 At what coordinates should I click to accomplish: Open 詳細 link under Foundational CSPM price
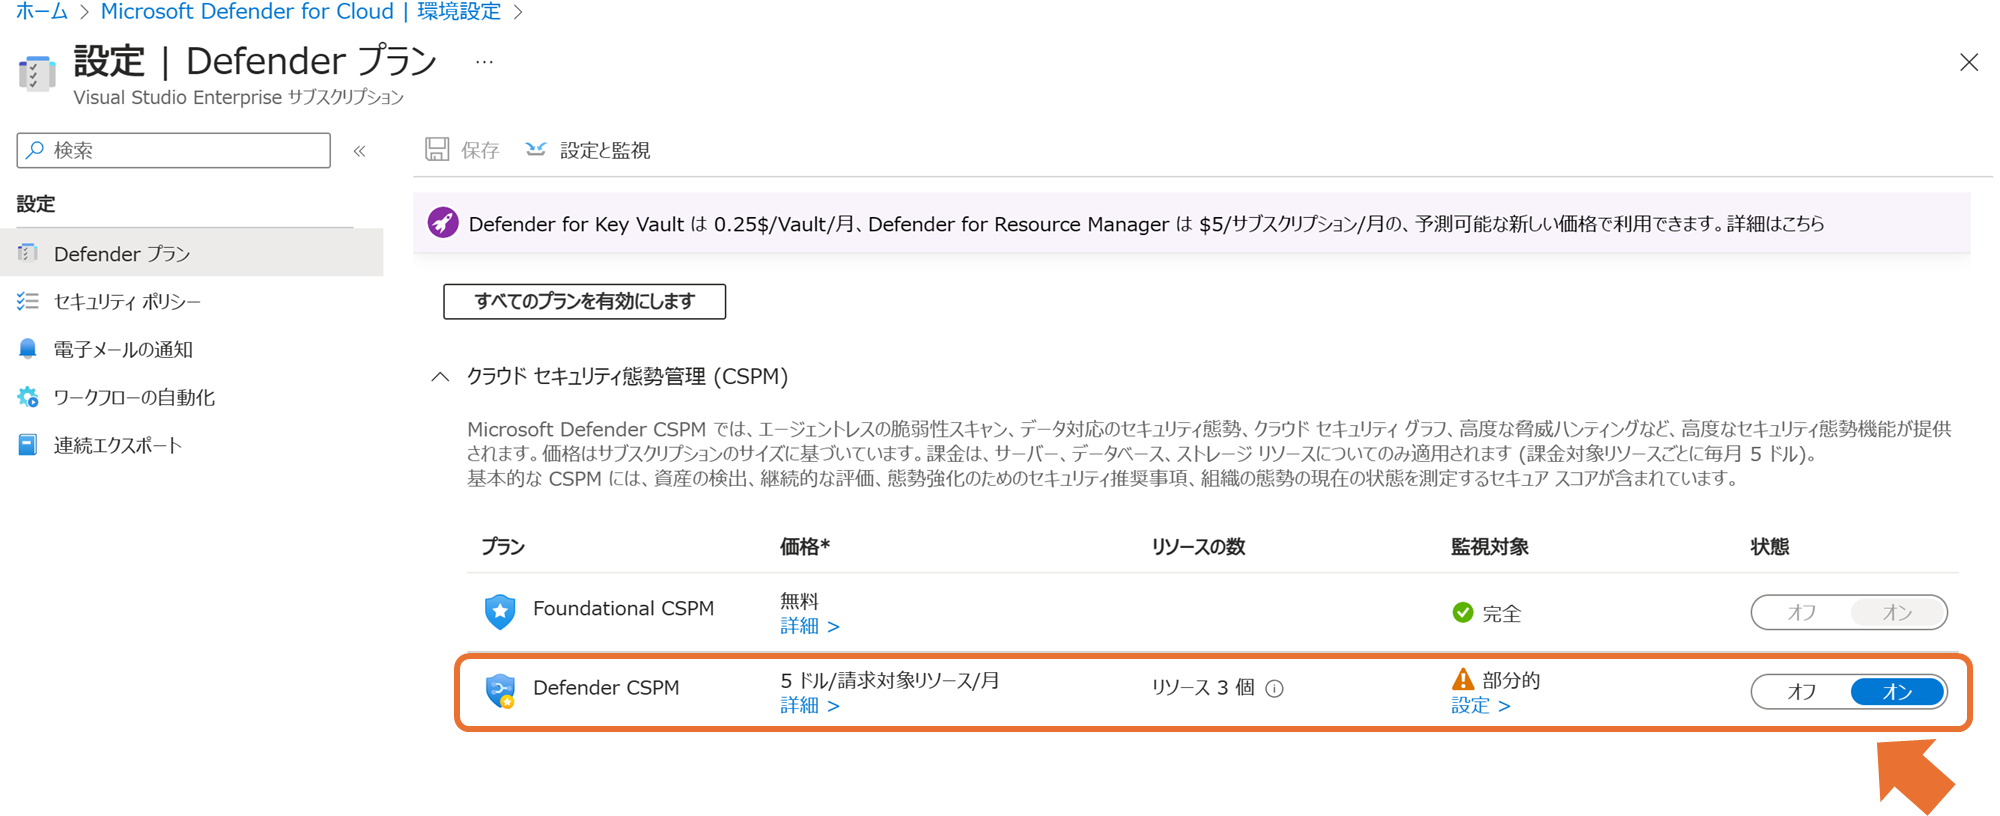809,626
